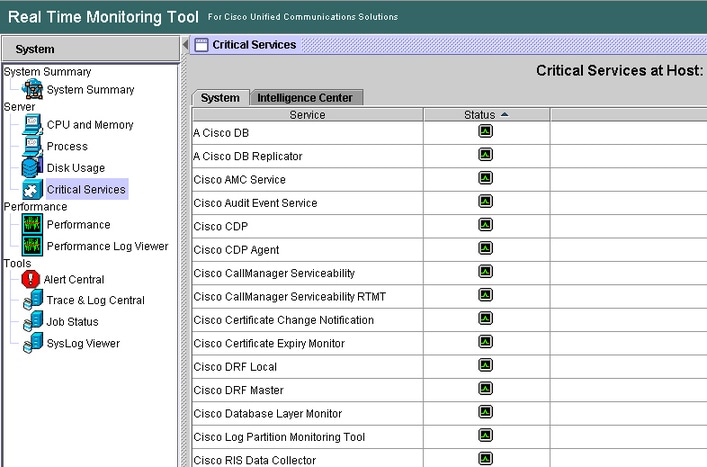Click status icon for Cisco RIS Data Collector

tap(486, 459)
